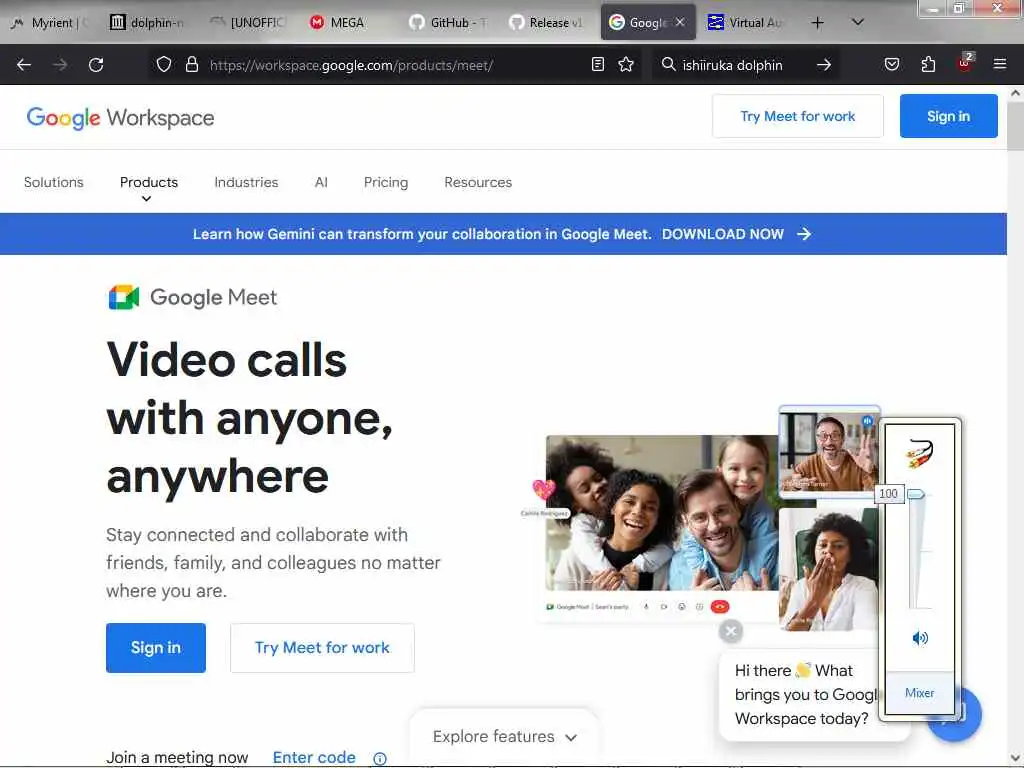Screen dimensions: 1024x768
Task: Switch to the Myrient tab
Action: (50, 23)
